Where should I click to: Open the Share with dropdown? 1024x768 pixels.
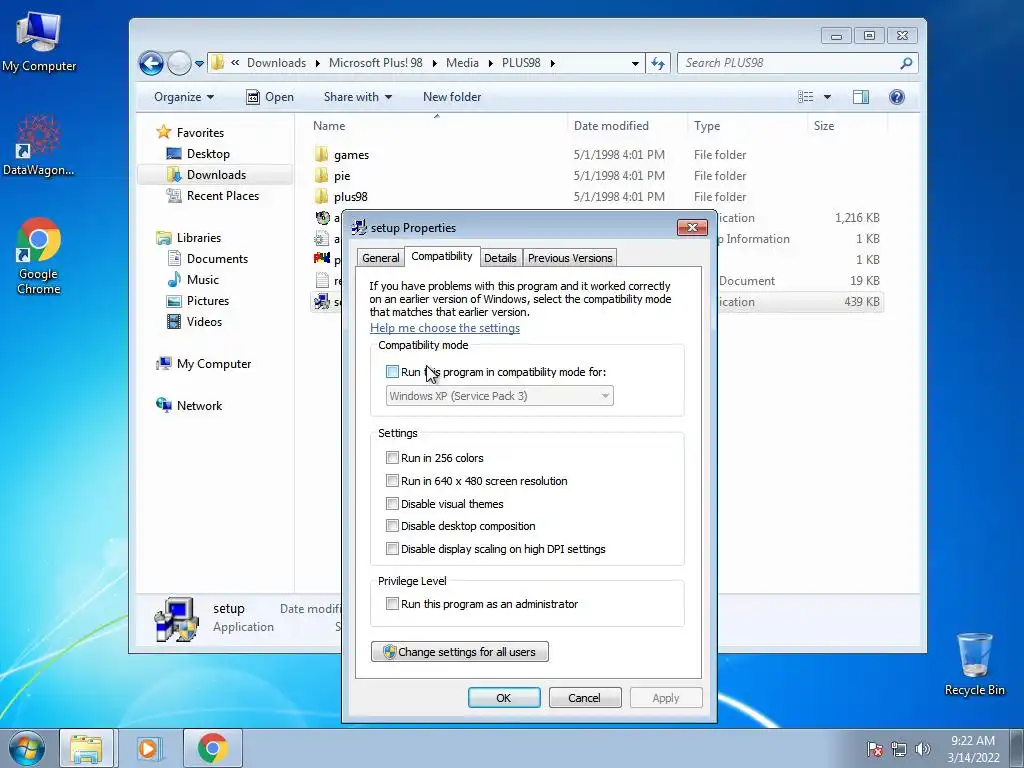click(357, 97)
